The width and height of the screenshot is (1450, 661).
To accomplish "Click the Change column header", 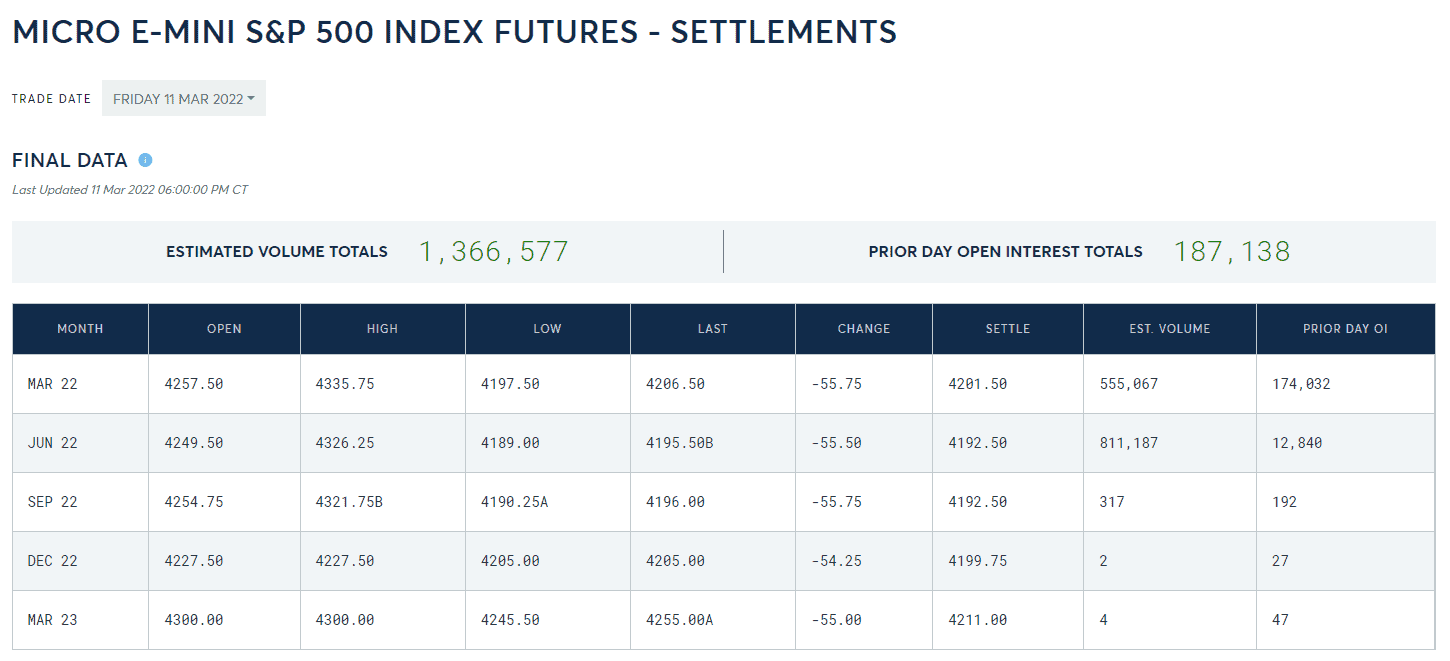I will tap(863, 329).
